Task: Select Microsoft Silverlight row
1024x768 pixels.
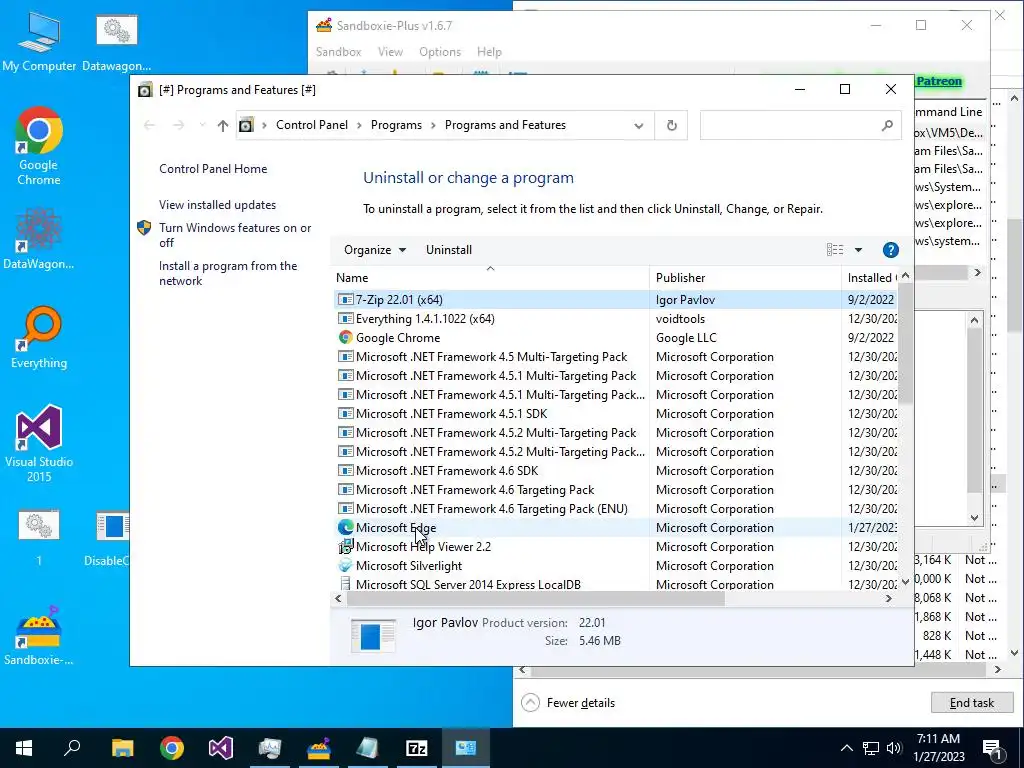Action: [615, 566]
